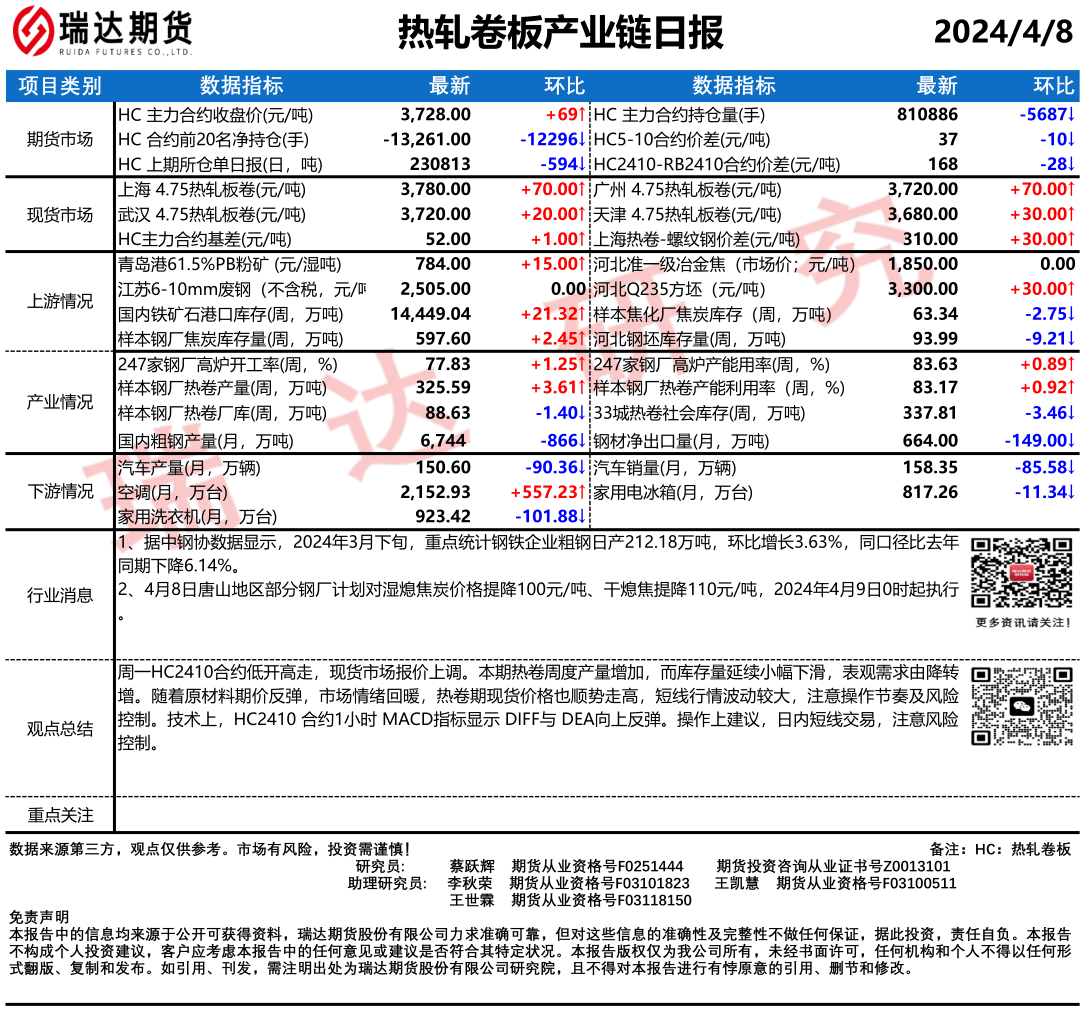Click the 1,850.00 coke price value
This screenshot has height=1010, width=1084.
click(923, 264)
